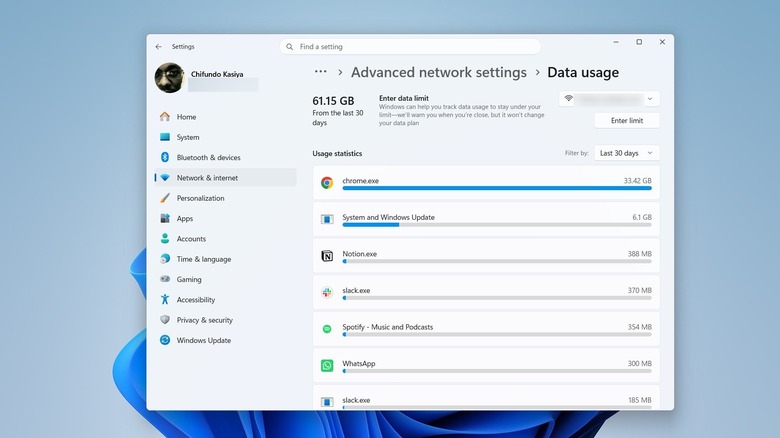The width and height of the screenshot is (780, 438).
Task: Open Windows Update settings
Action: click(225, 340)
